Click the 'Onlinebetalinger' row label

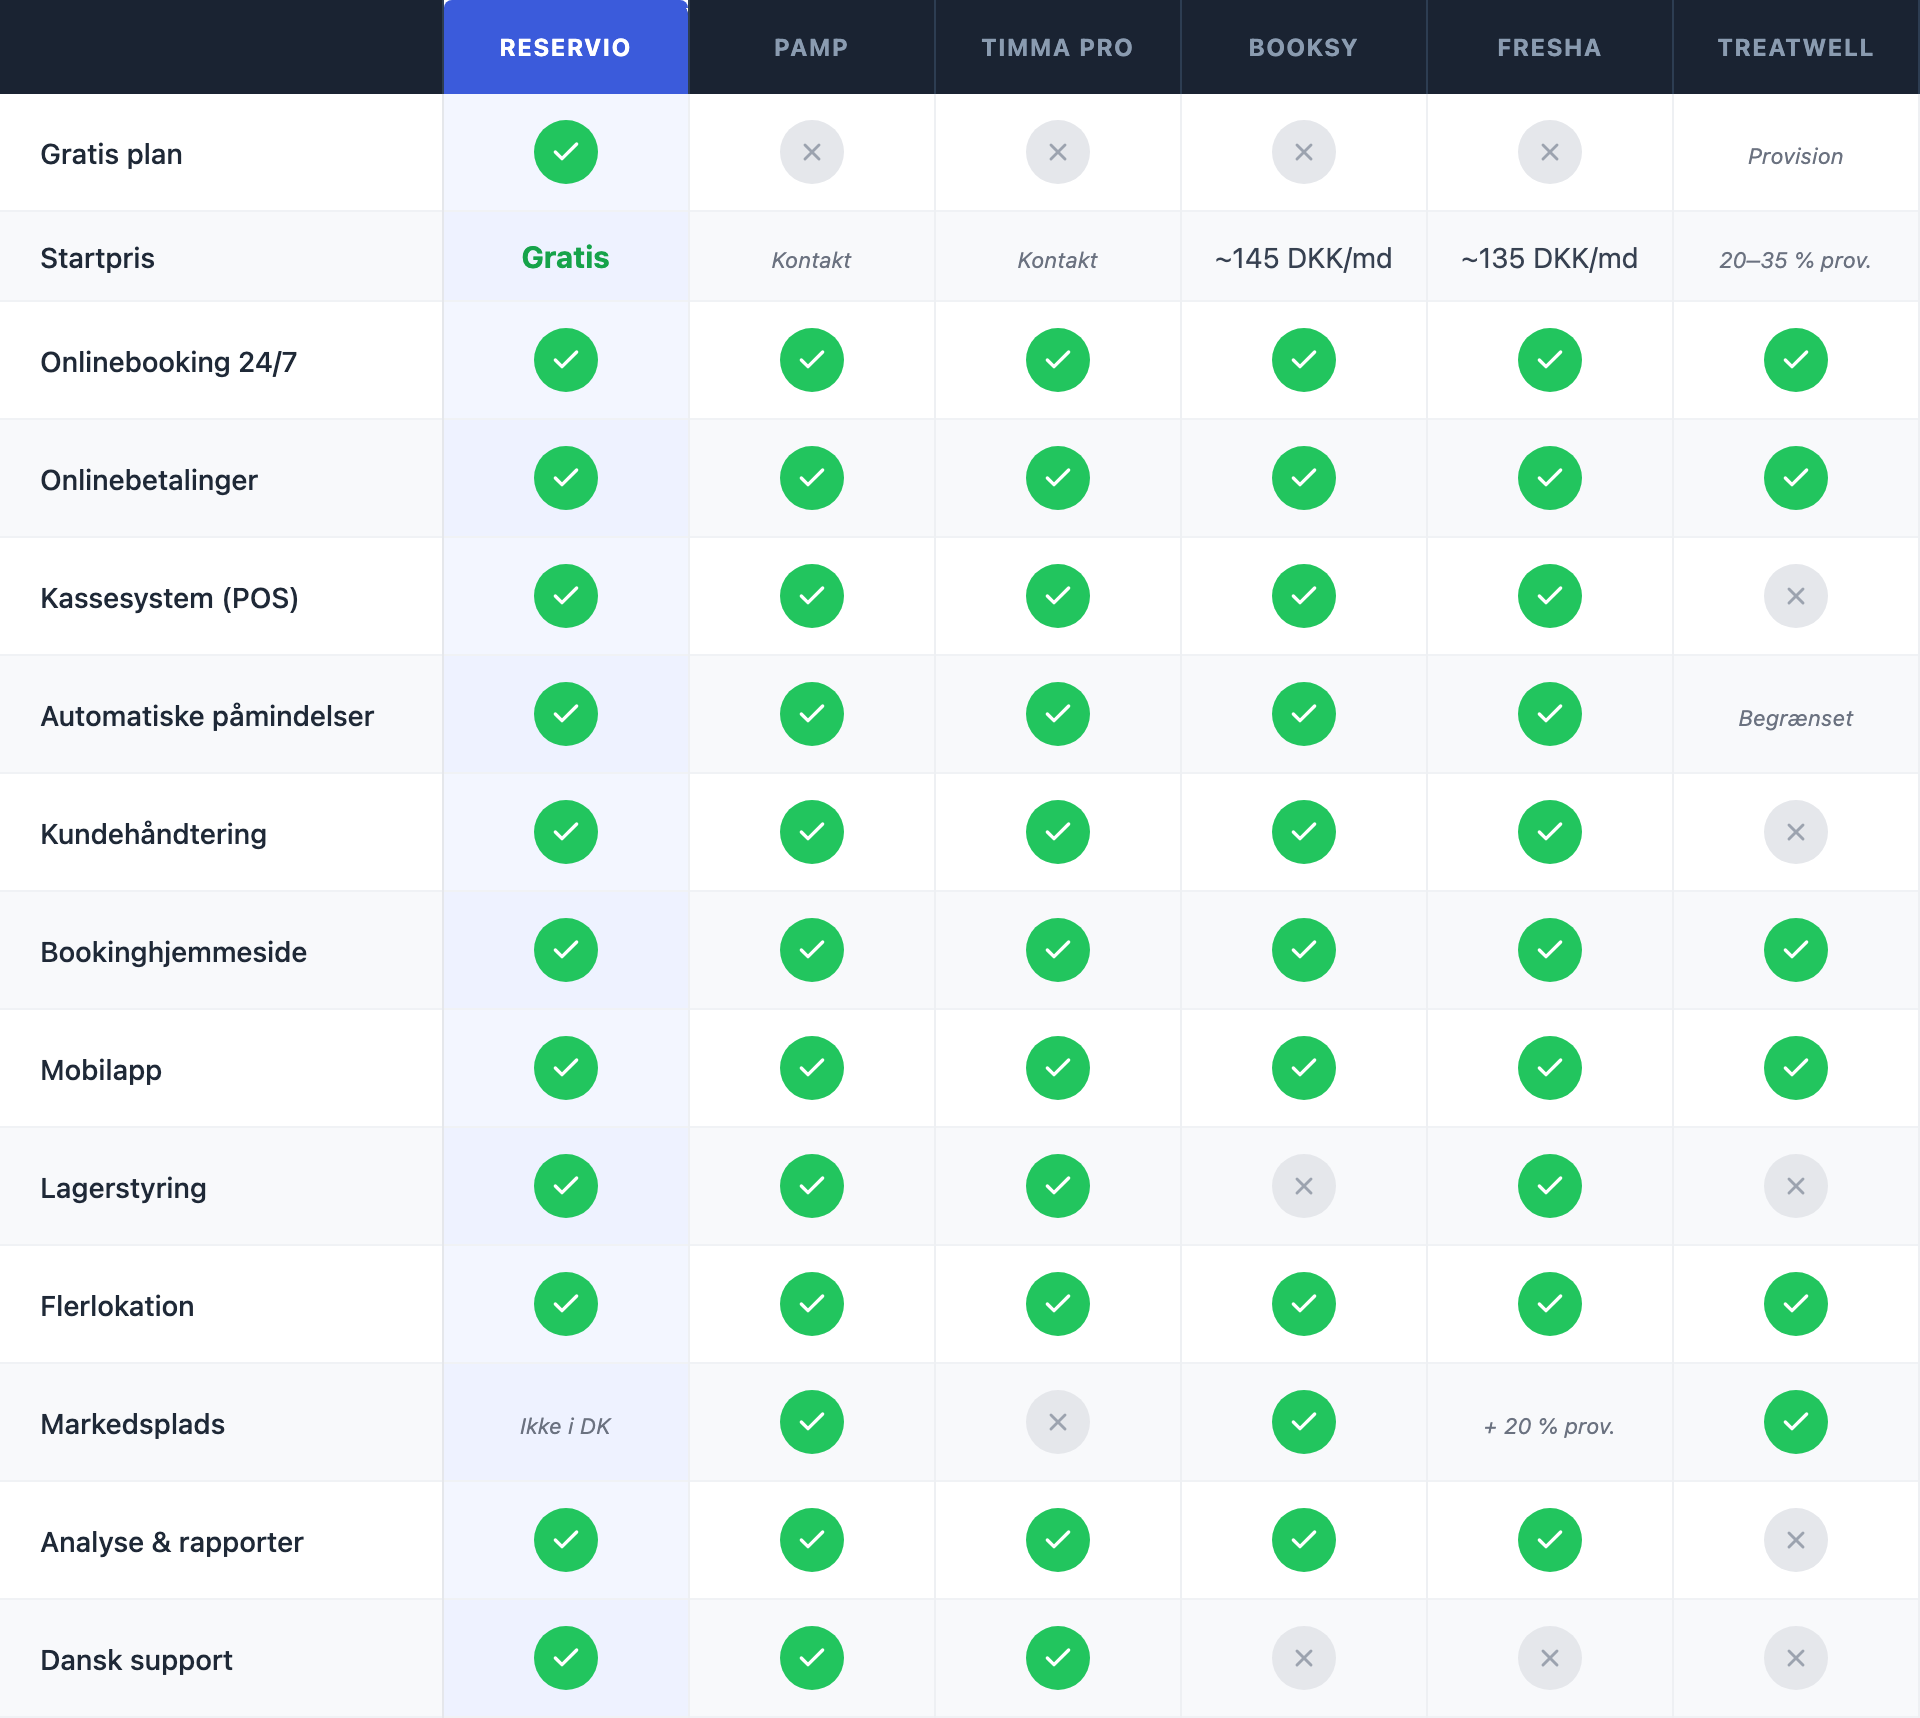149,480
